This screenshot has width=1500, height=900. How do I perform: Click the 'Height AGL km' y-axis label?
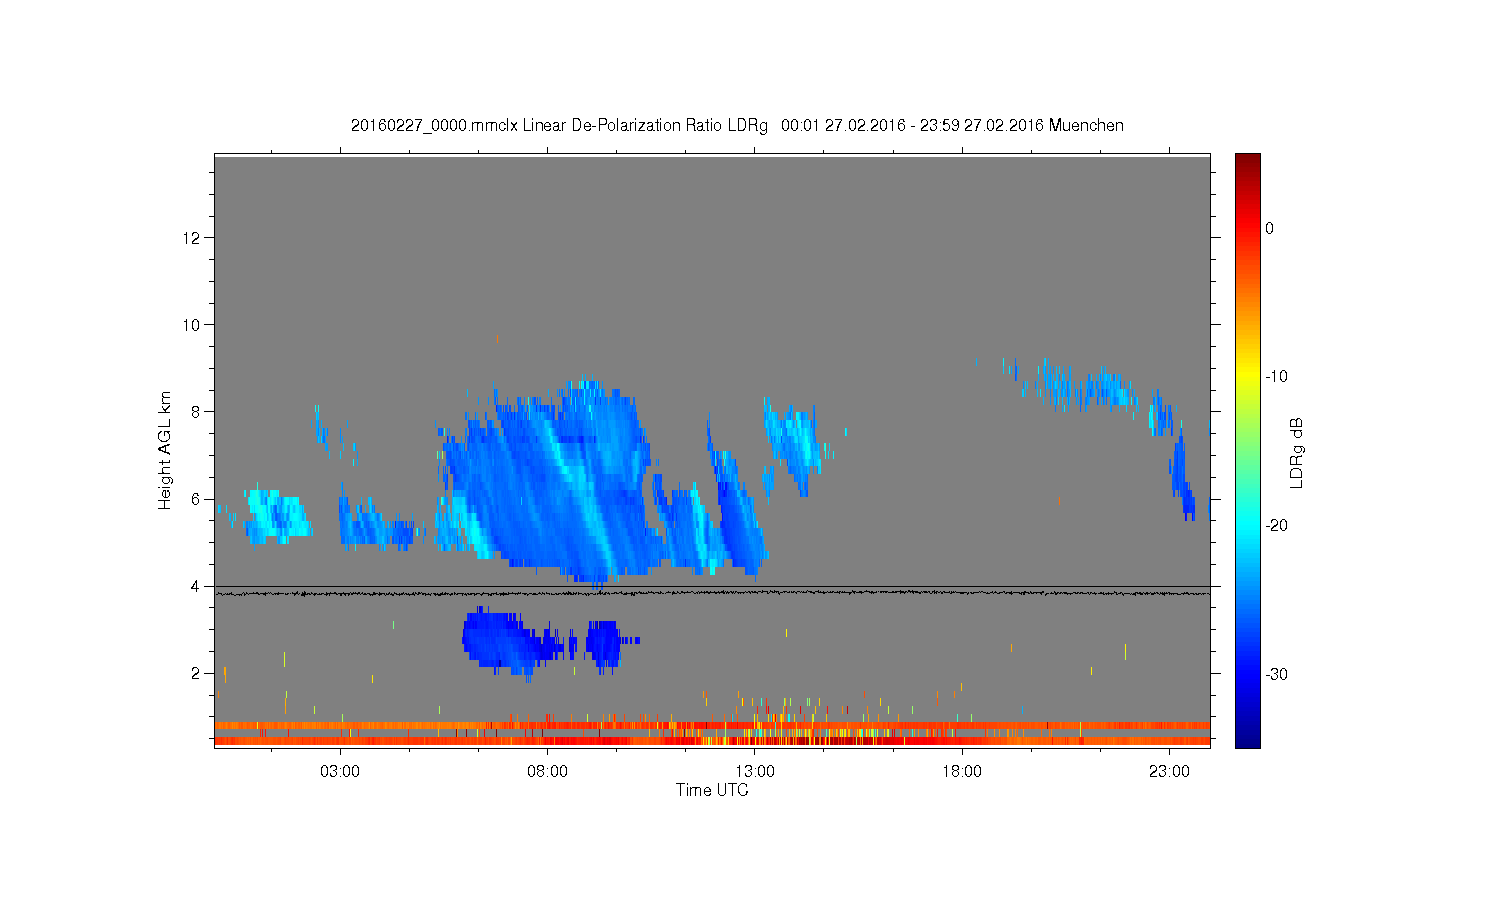165,451
